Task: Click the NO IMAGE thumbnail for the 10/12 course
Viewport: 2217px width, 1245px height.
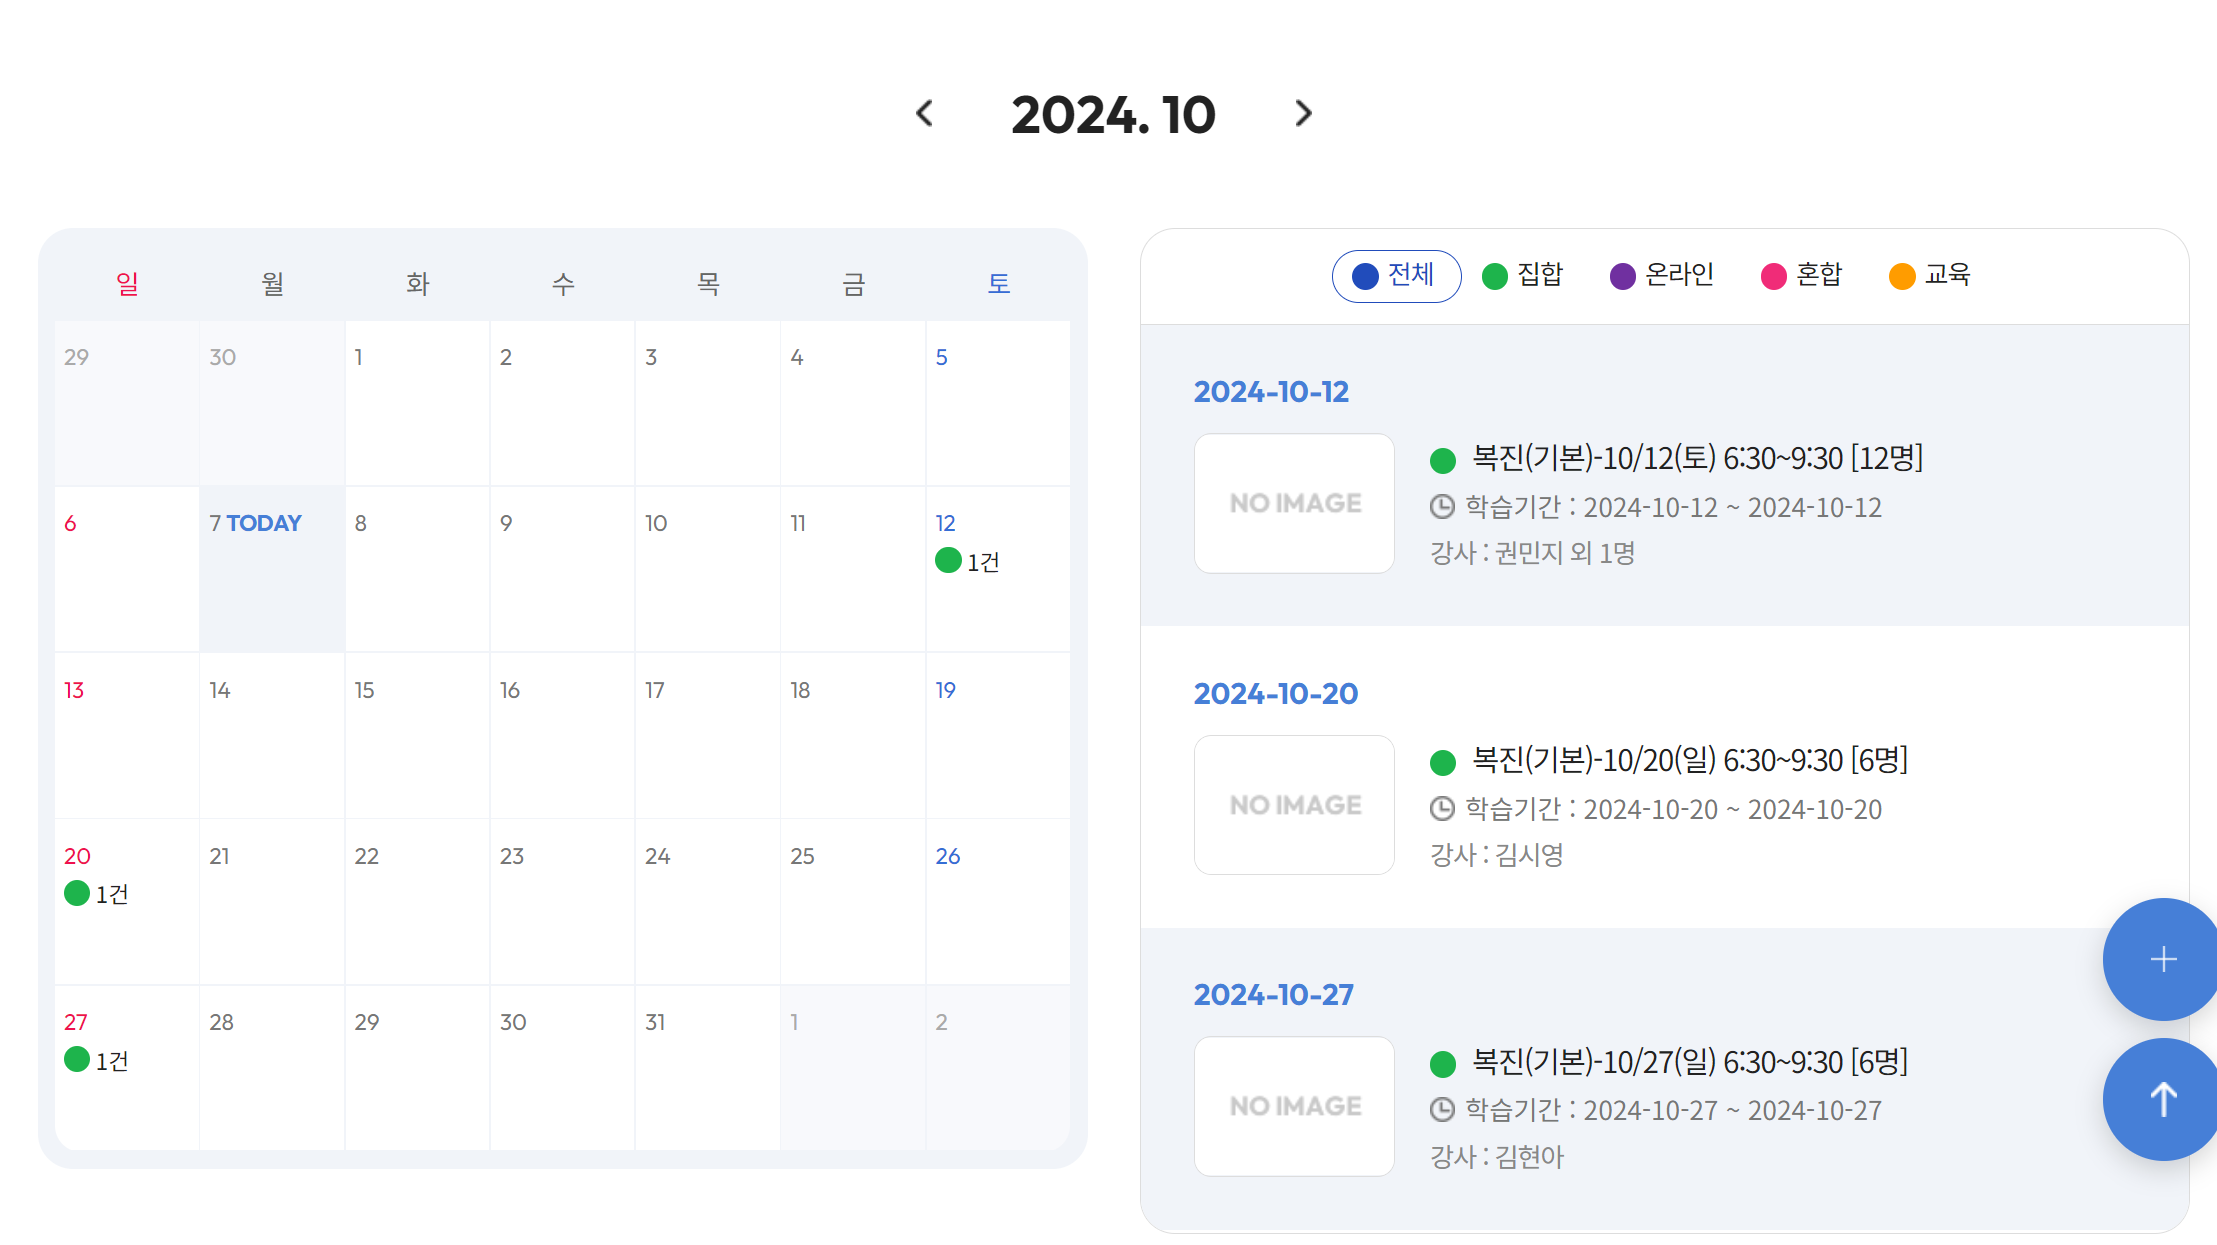Action: [1294, 503]
